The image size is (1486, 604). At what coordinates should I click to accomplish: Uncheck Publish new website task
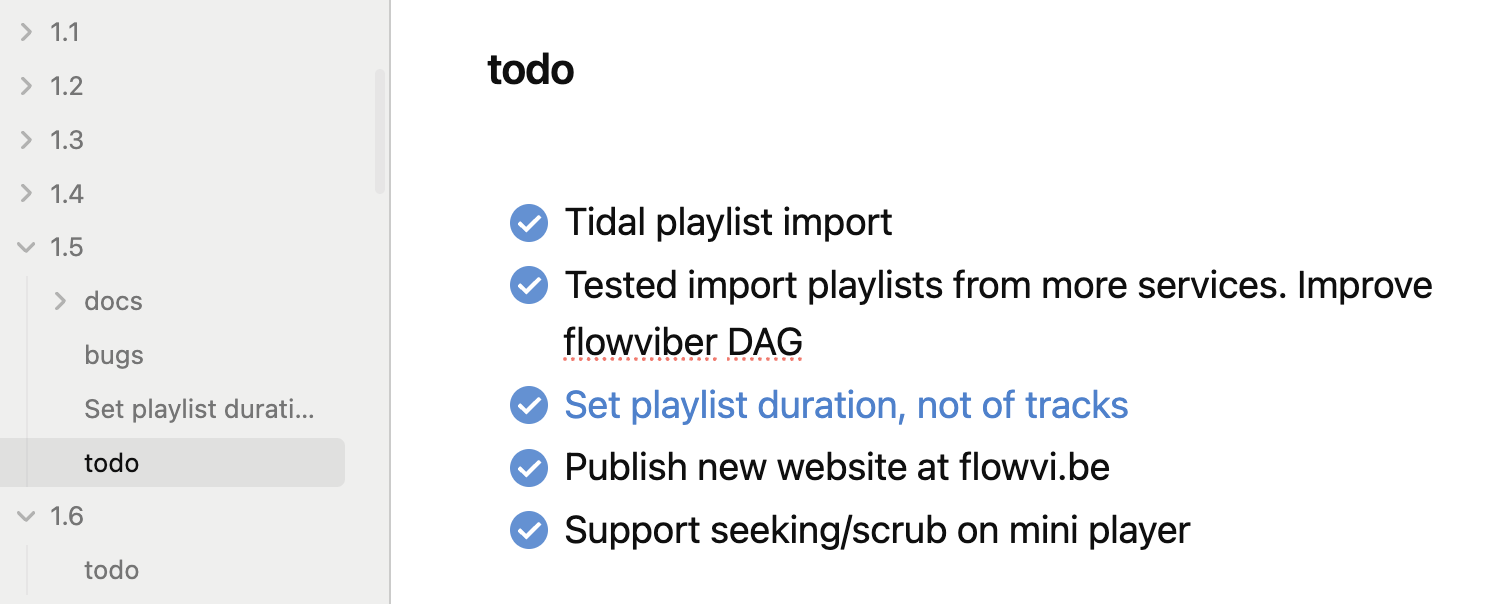(529, 468)
